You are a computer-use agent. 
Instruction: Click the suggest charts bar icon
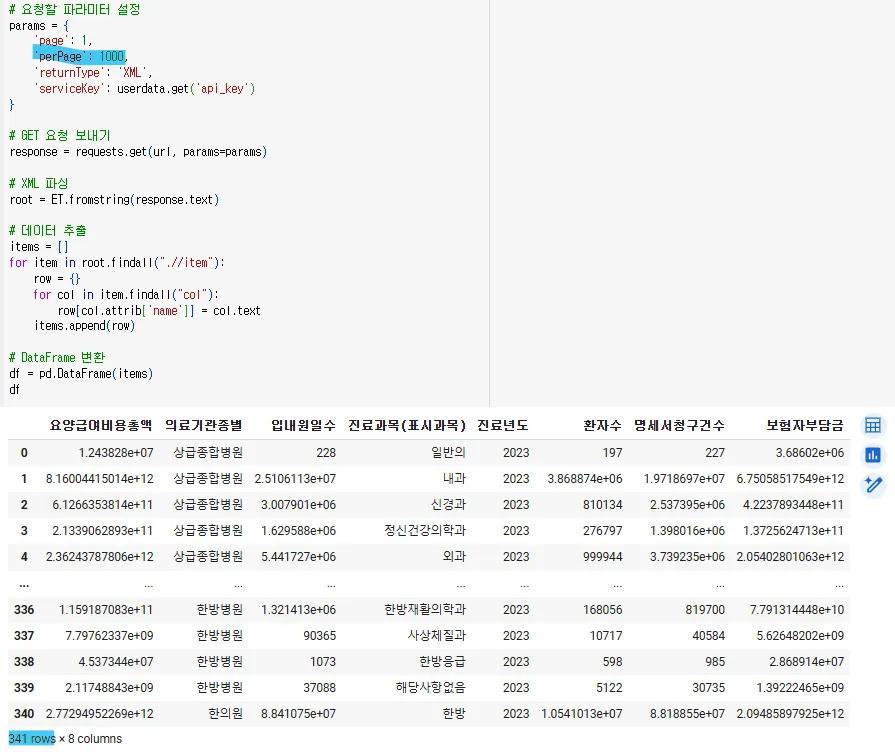[873, 455]
